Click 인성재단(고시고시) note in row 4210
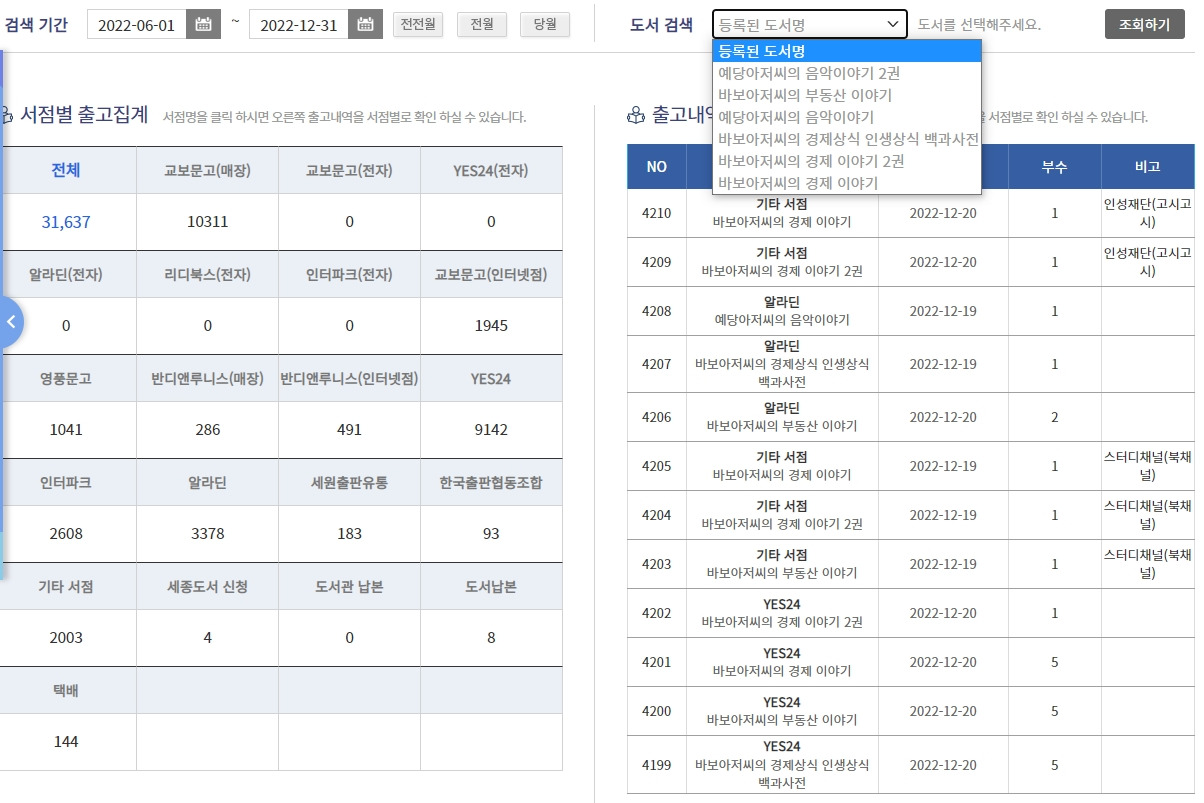The image size is (1204, 803). coord(1148,213)
